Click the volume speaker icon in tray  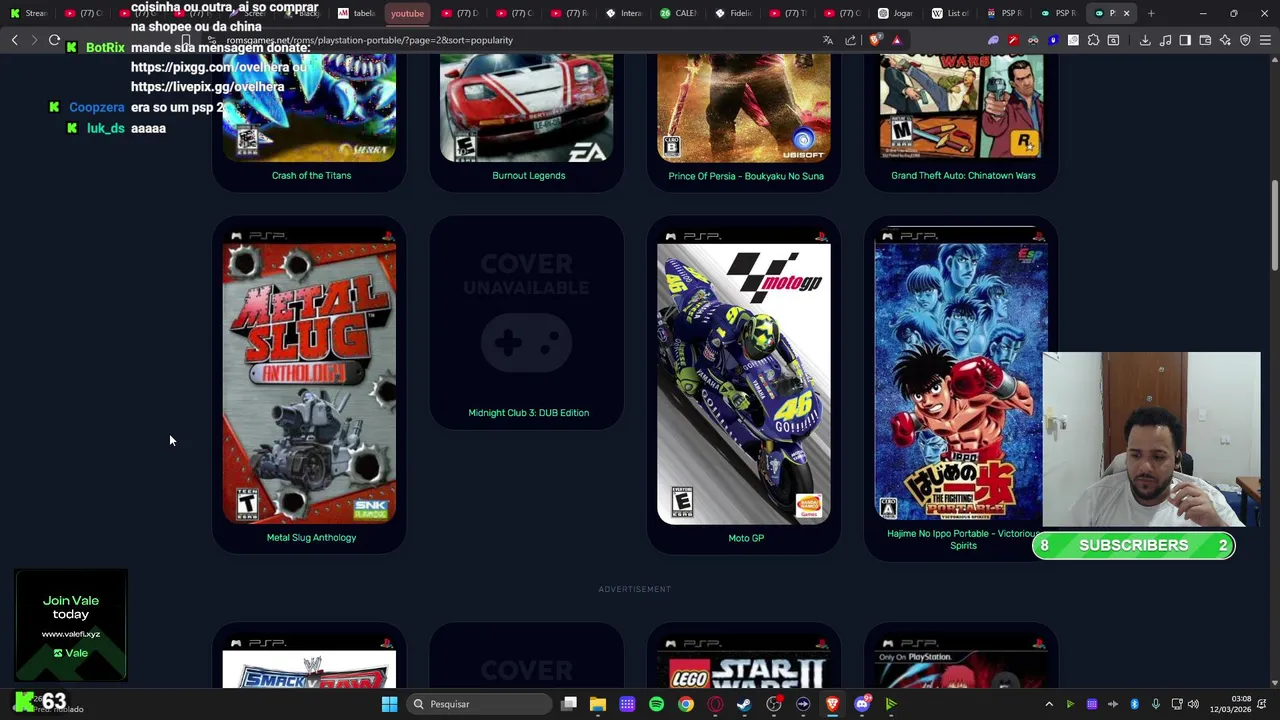pyautogui.click(x=1193, y=704)
